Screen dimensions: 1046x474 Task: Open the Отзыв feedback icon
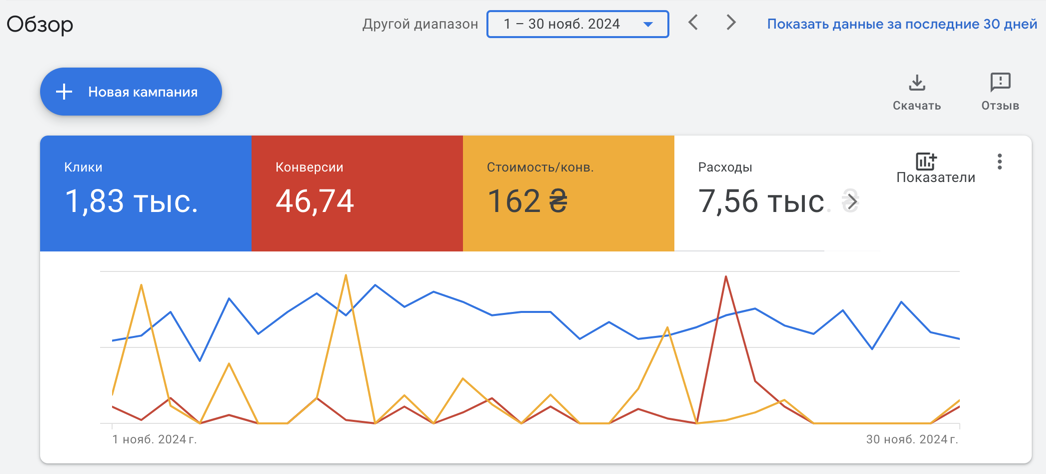point(1000,83)
